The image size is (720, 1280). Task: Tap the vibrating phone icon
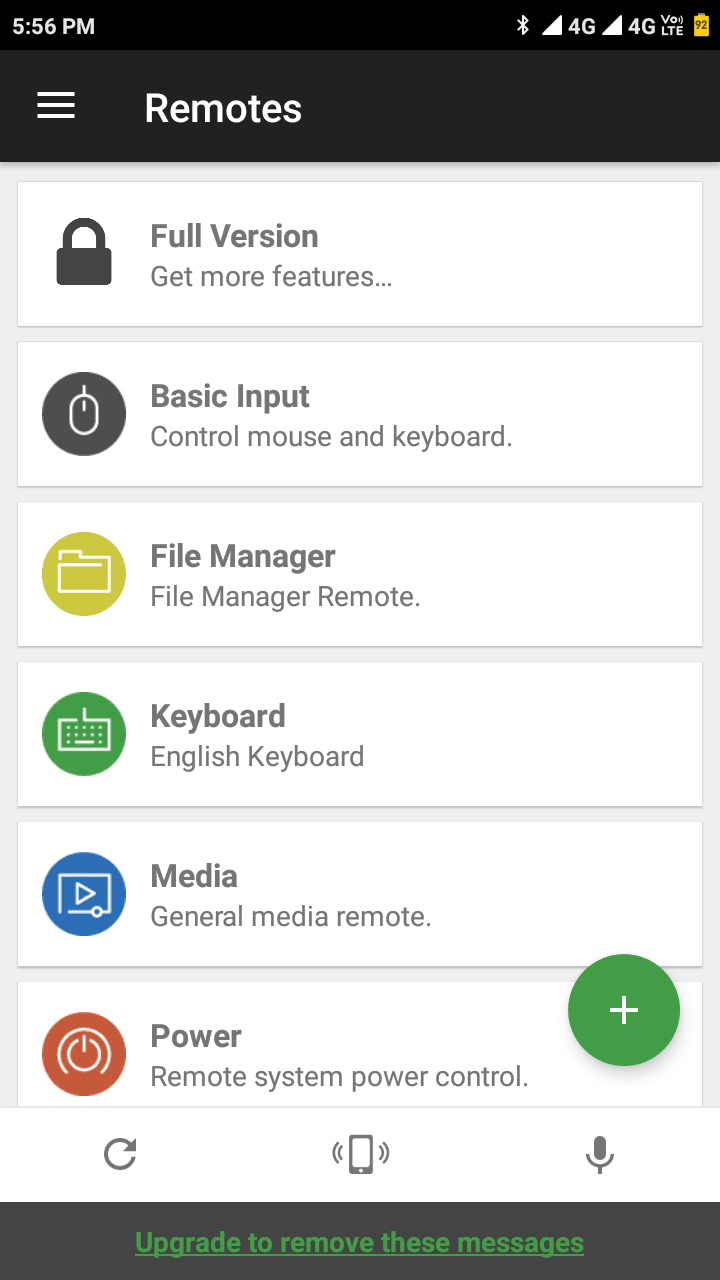click(360, 1155)
